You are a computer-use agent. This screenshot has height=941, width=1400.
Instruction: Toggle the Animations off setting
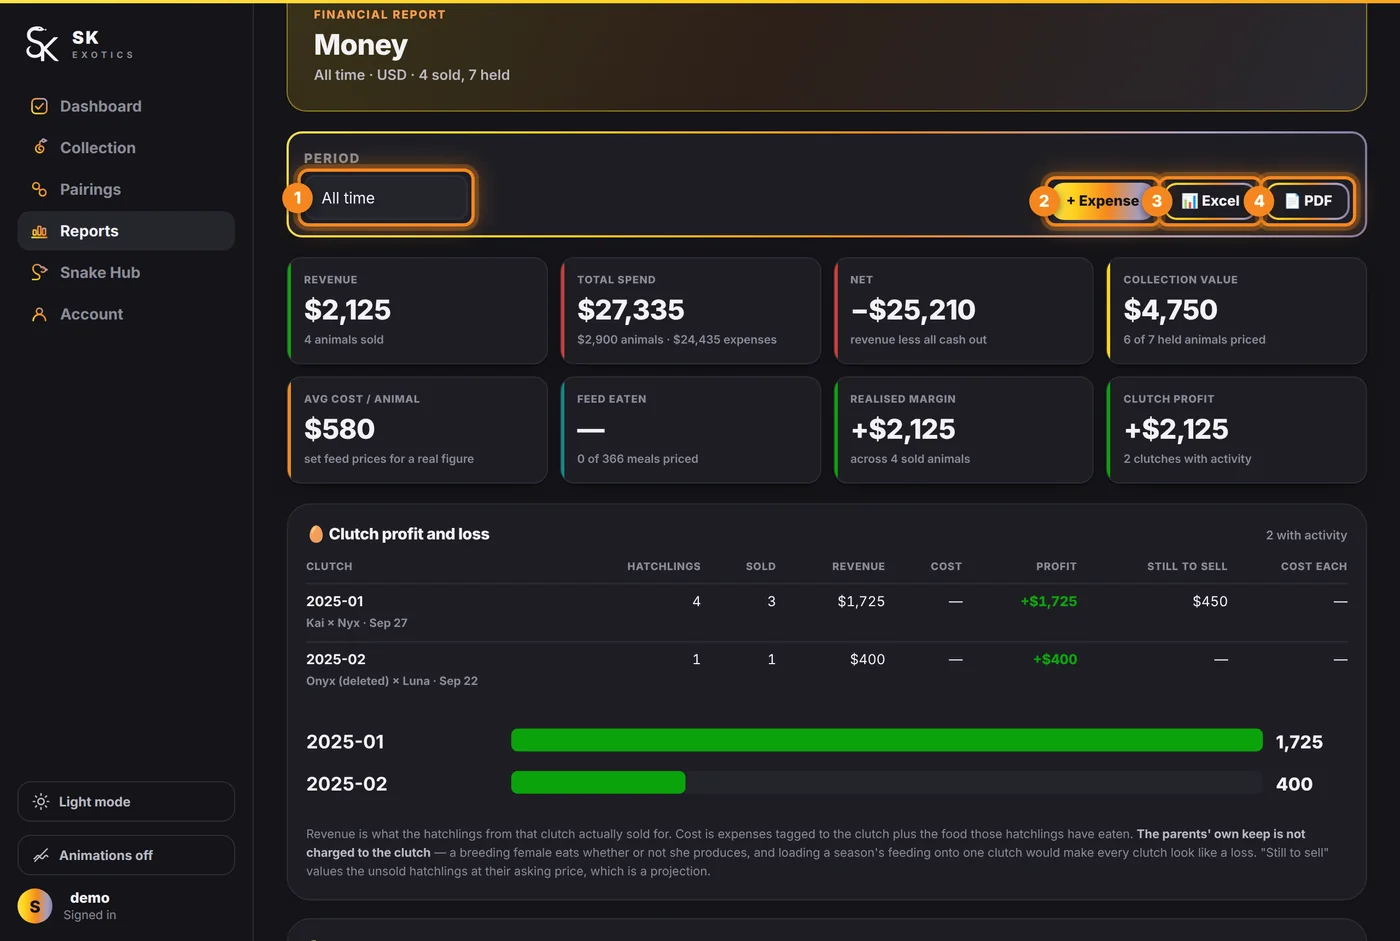126,855
